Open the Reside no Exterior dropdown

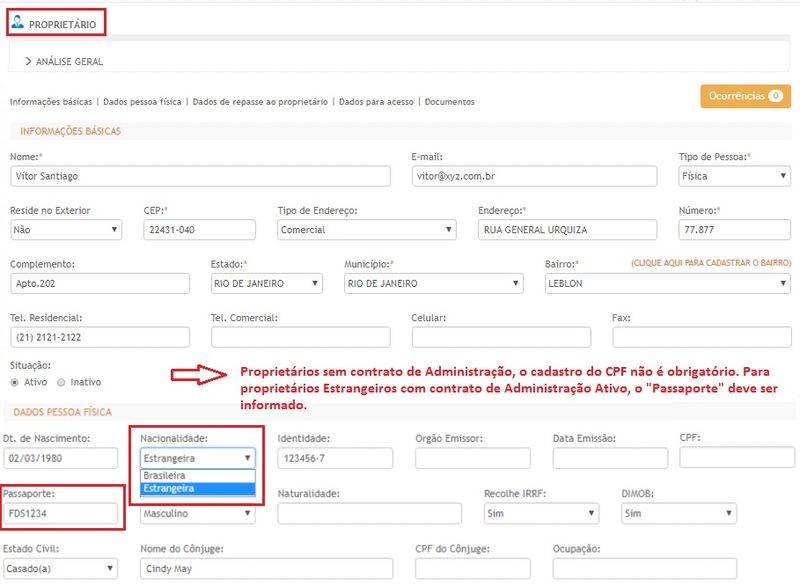click(65, 230)
